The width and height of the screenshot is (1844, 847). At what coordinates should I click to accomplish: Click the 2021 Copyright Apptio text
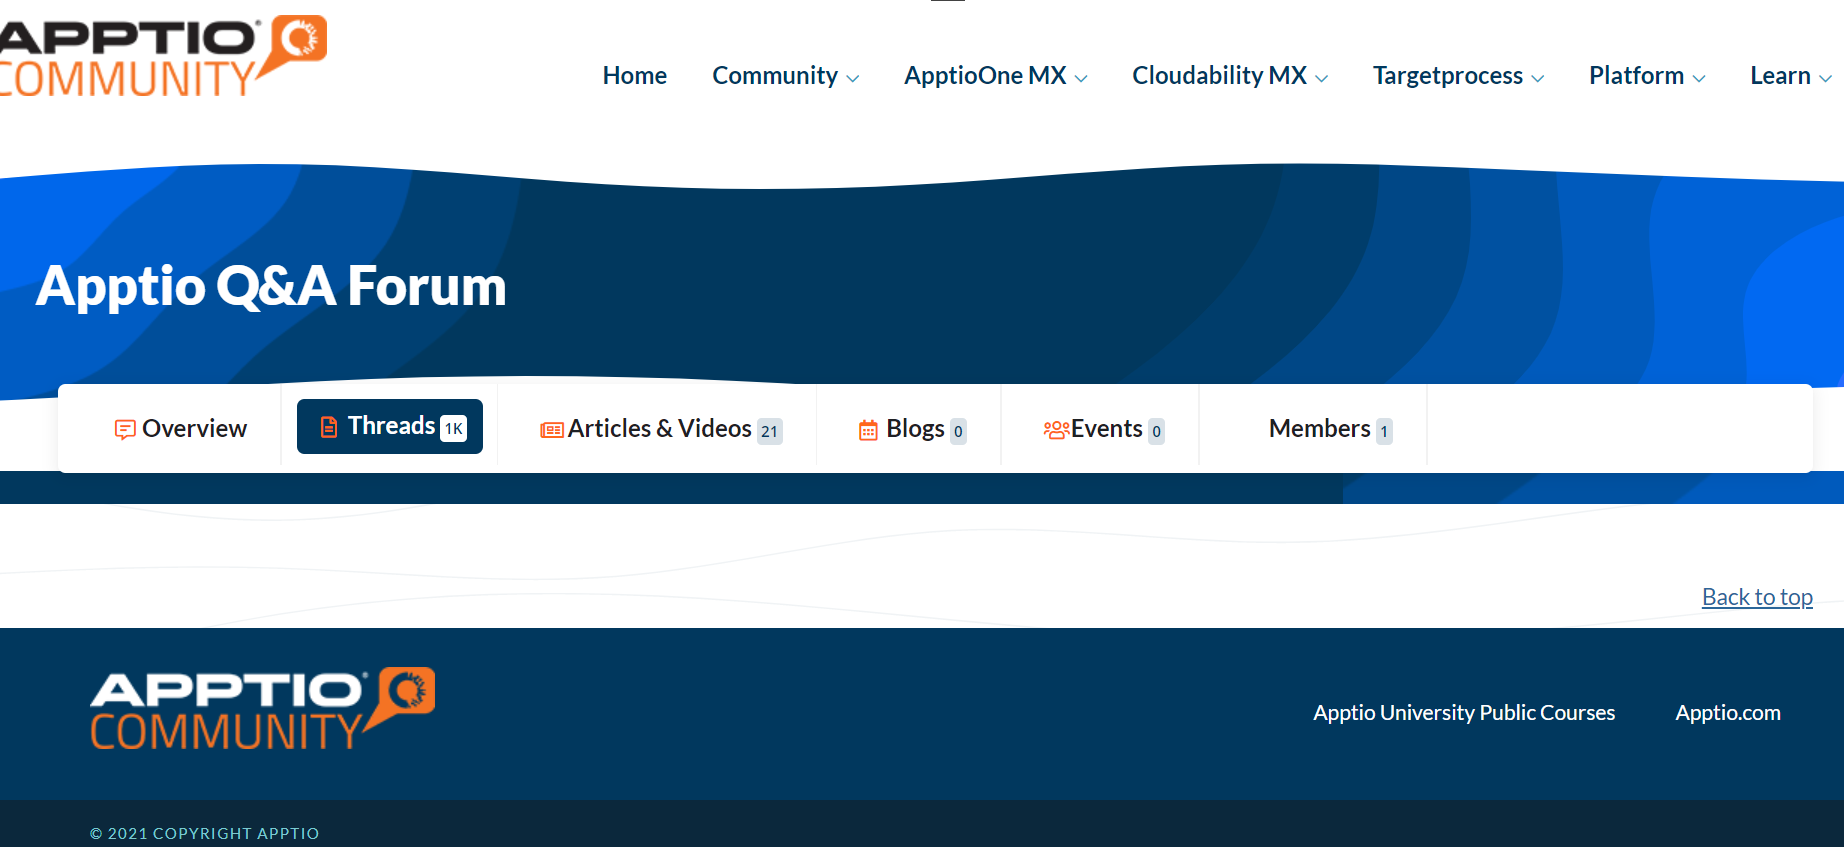click(205, 833)
